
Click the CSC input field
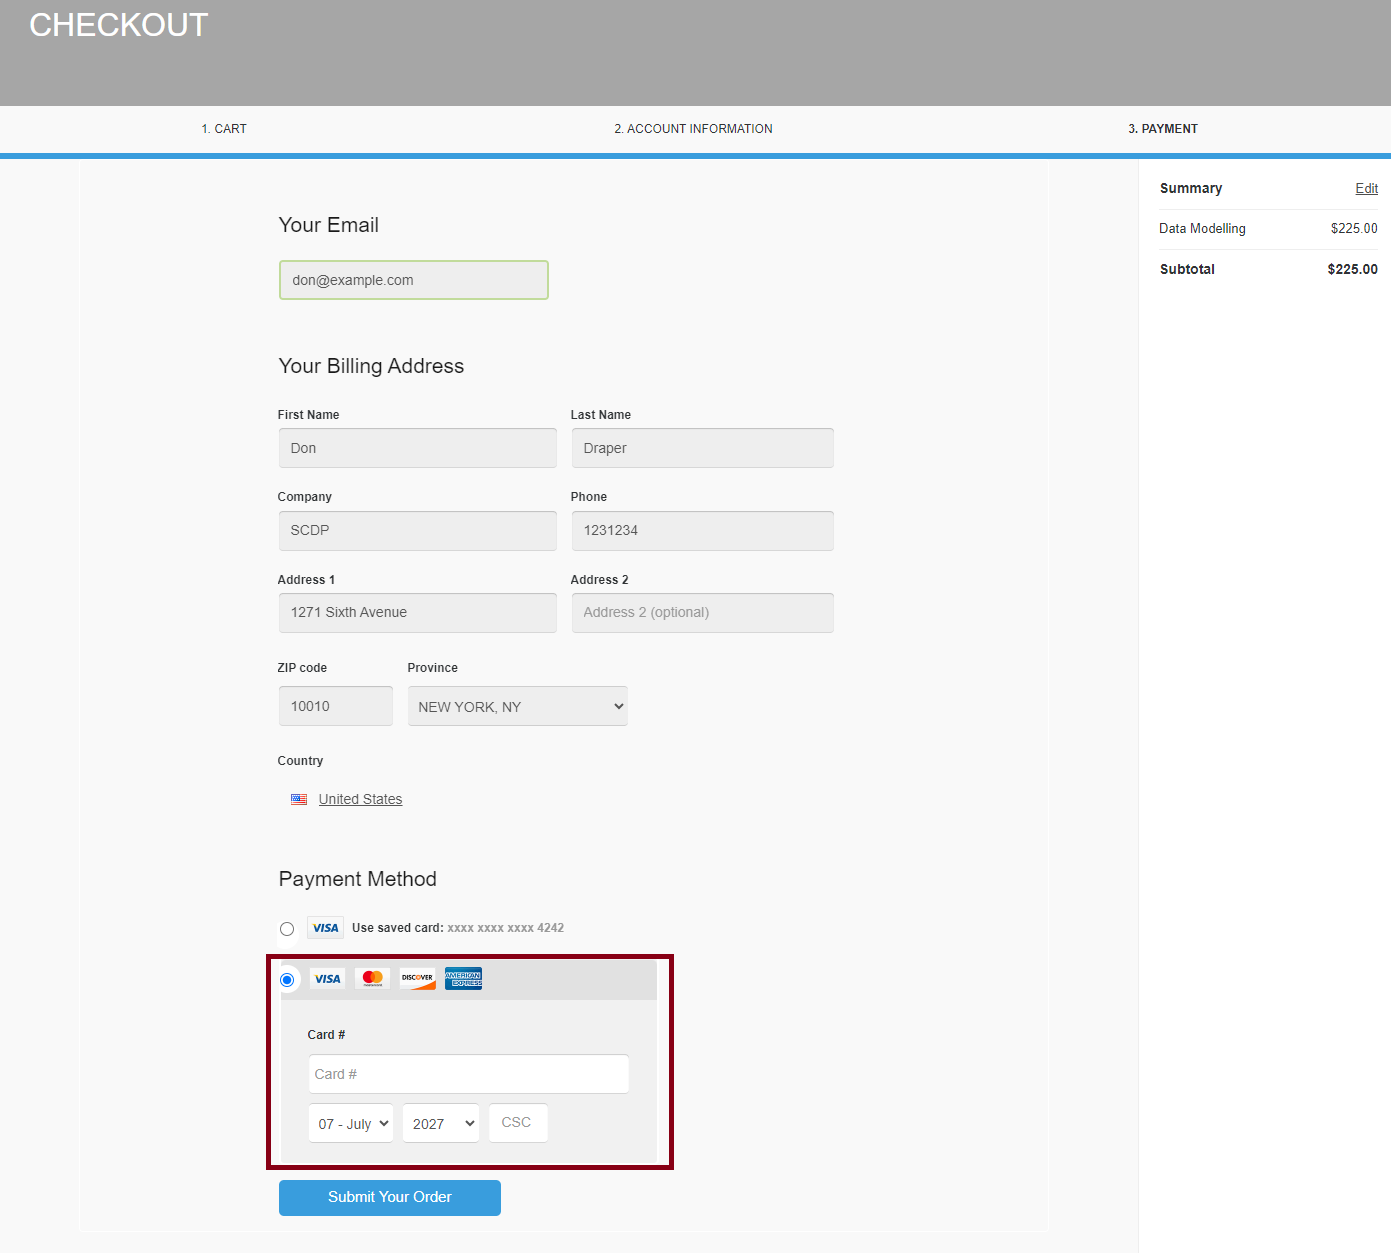pyautogui.click(x=518, y=1122)
